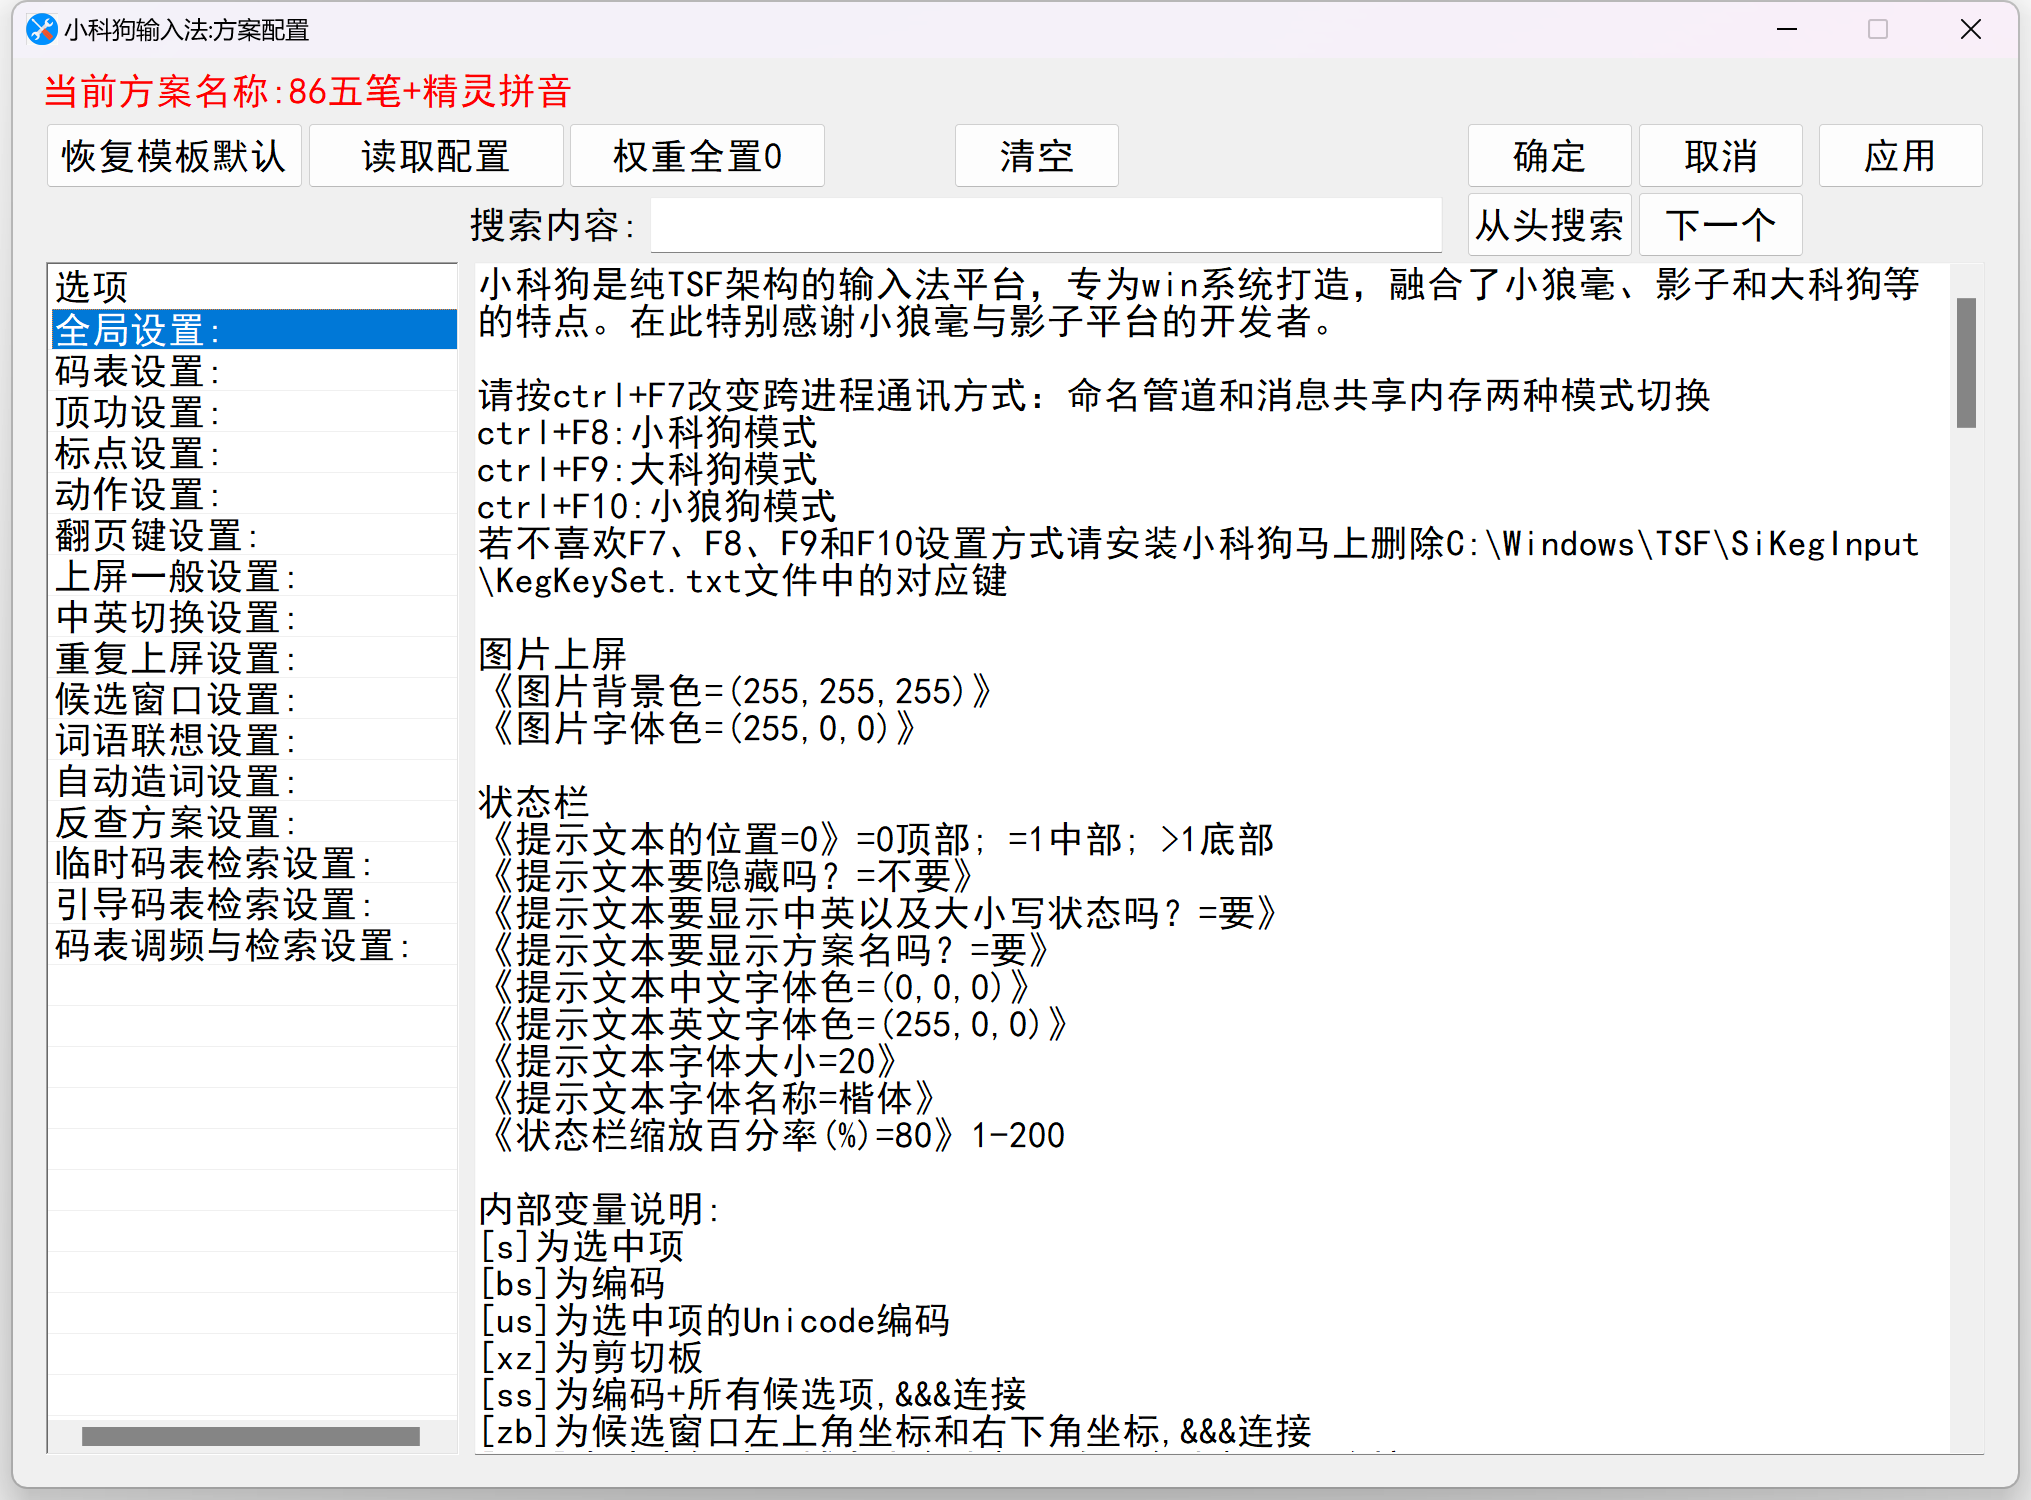Viewport: 2031px width, 1500px height.
Task: Click the line [us]为选中项的Unicode编码
Action: (x=714, y=1320)
